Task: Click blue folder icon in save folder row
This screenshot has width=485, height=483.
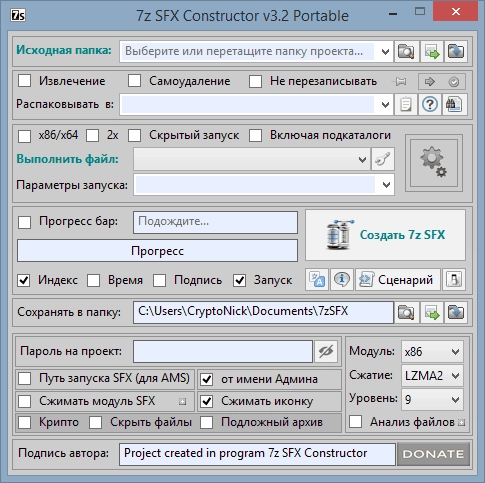Action: tap(456, 313)
